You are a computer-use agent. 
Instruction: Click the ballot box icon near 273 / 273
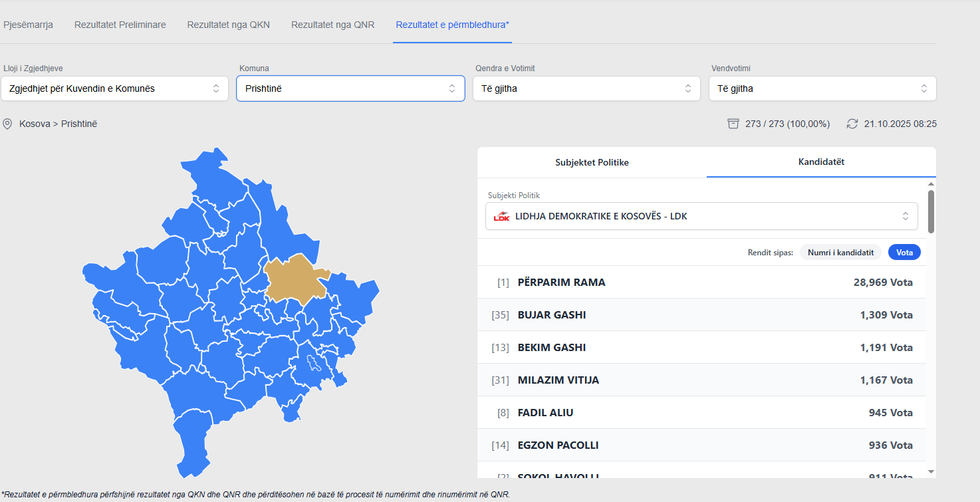(x=733, y=124)
